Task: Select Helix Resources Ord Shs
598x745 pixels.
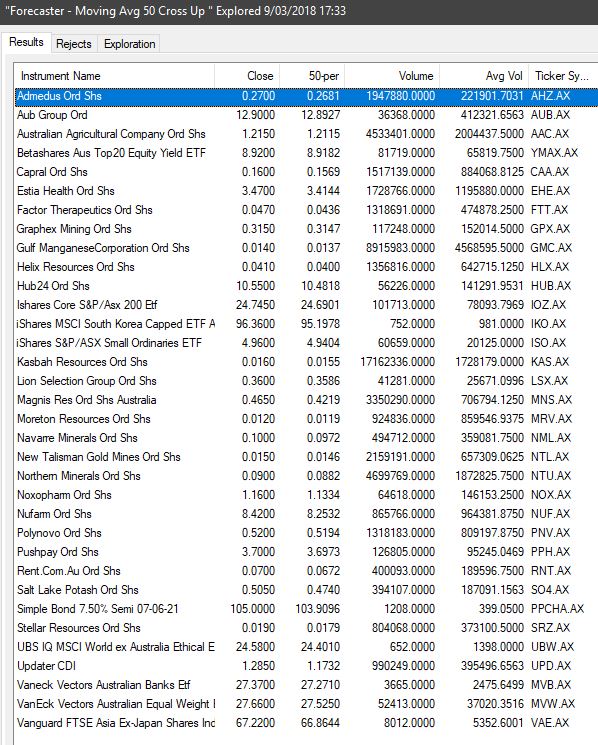Action: point(306,267)
